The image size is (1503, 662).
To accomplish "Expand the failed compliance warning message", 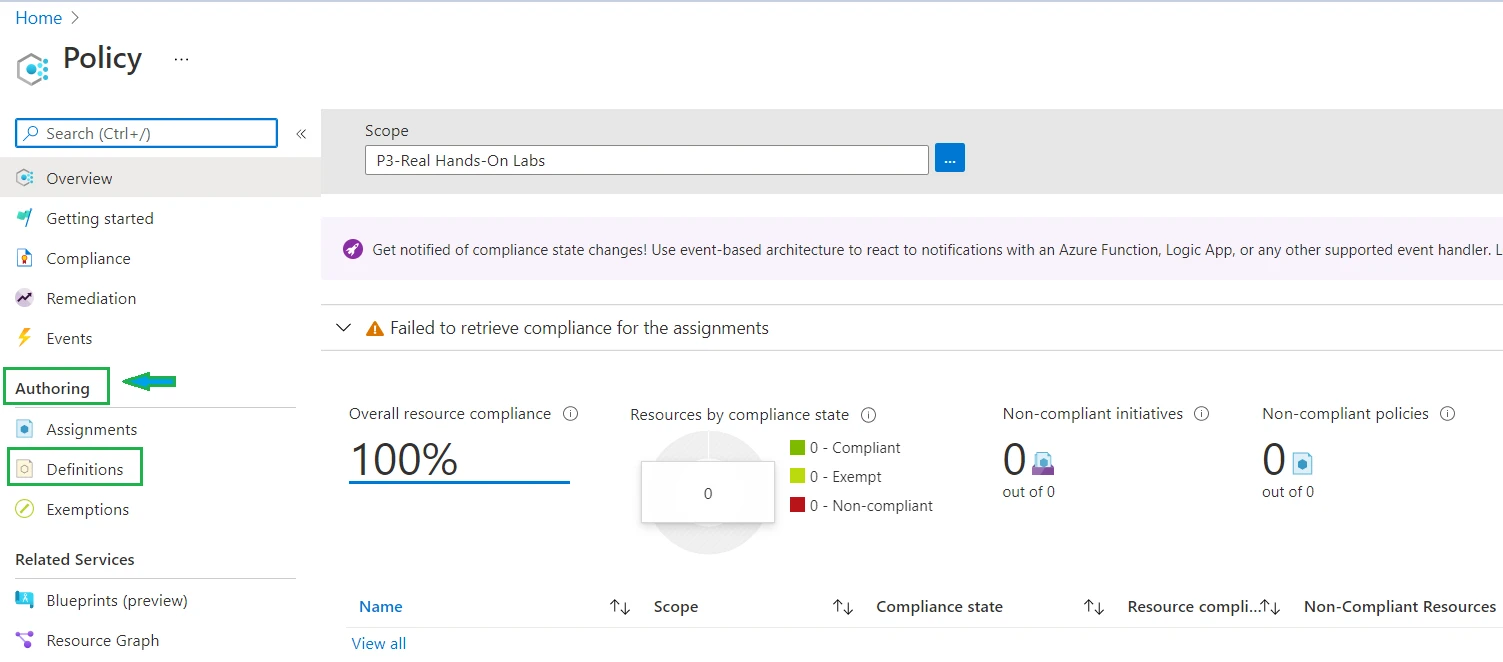I will pos(343,327).
